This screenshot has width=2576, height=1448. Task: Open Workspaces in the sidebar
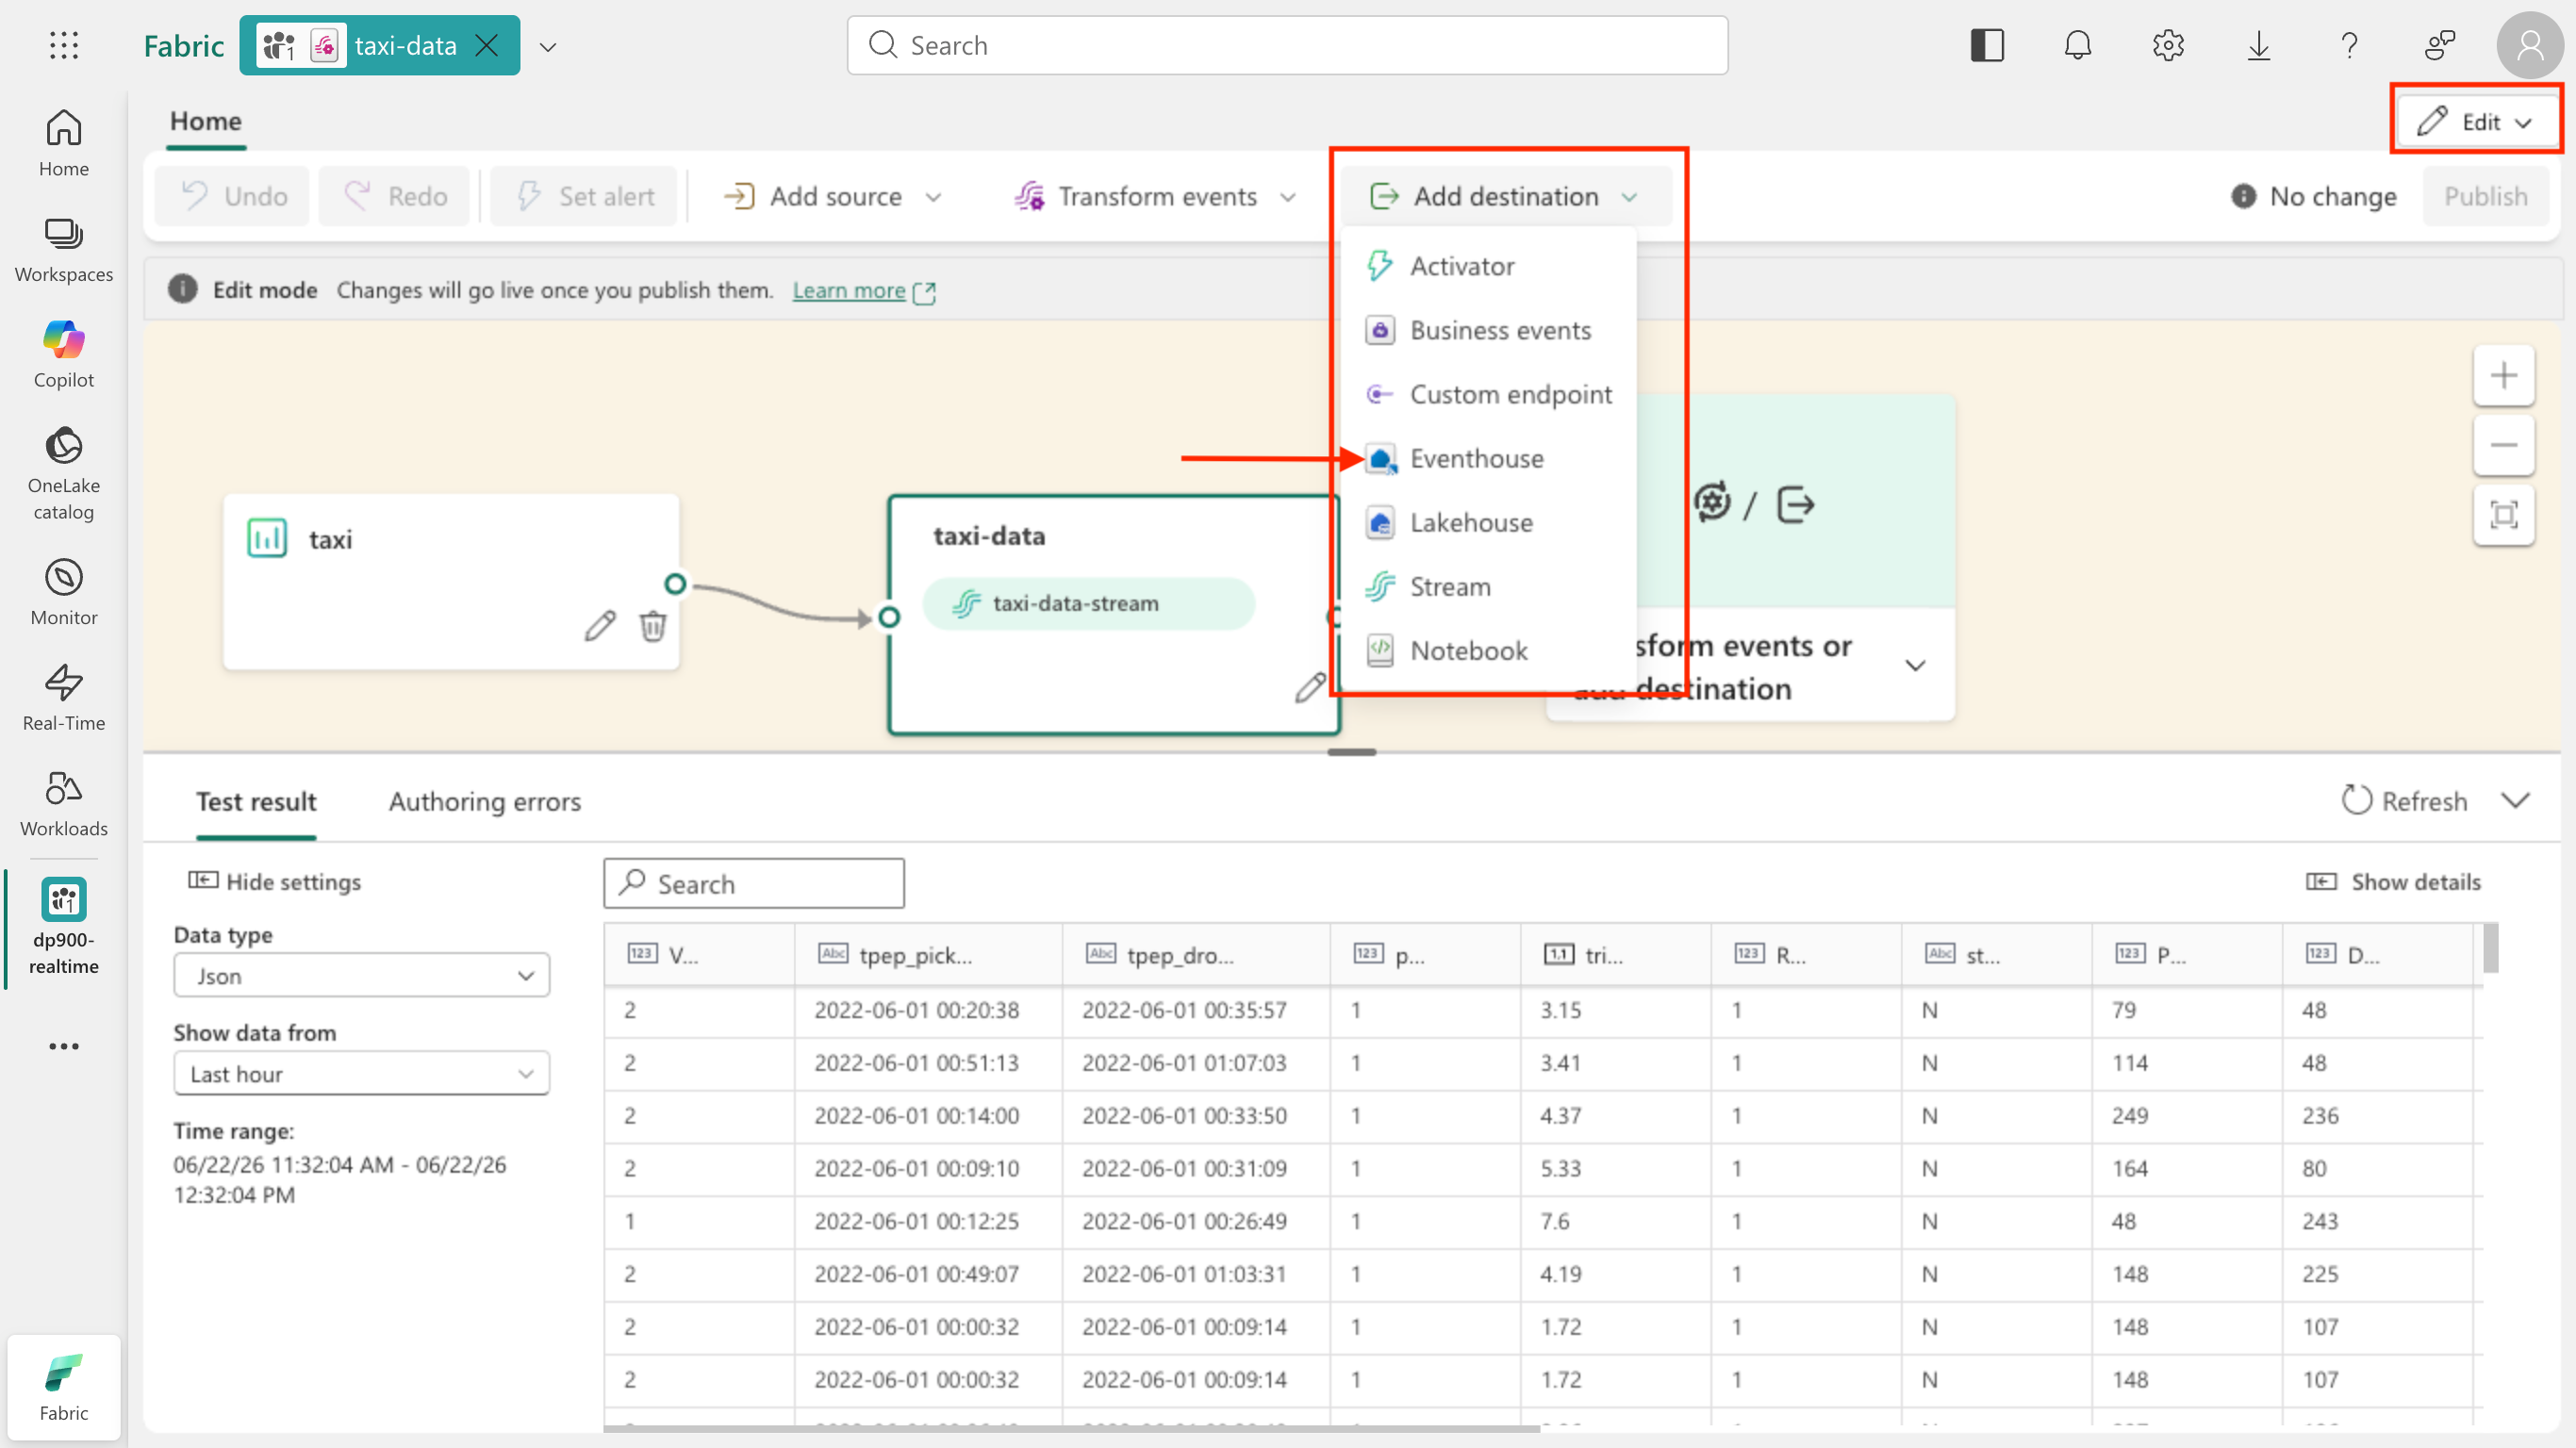(x=64, y=249)
